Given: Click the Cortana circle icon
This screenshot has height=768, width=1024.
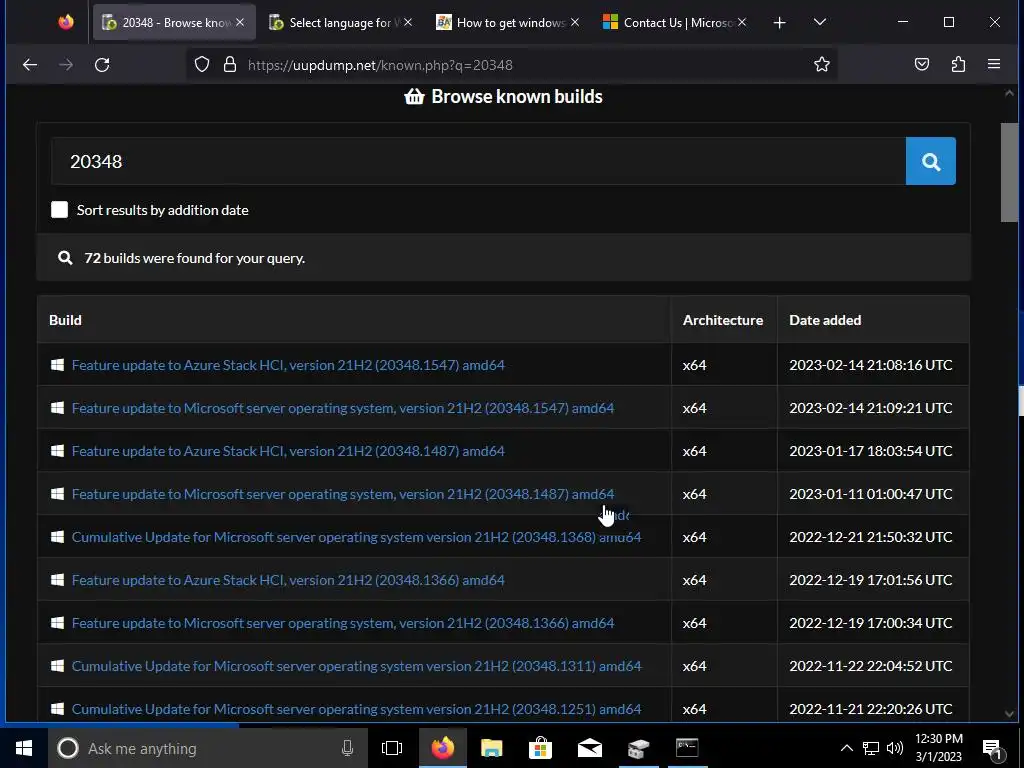Looking at the screenshot, I should click(x=68, y=748).
